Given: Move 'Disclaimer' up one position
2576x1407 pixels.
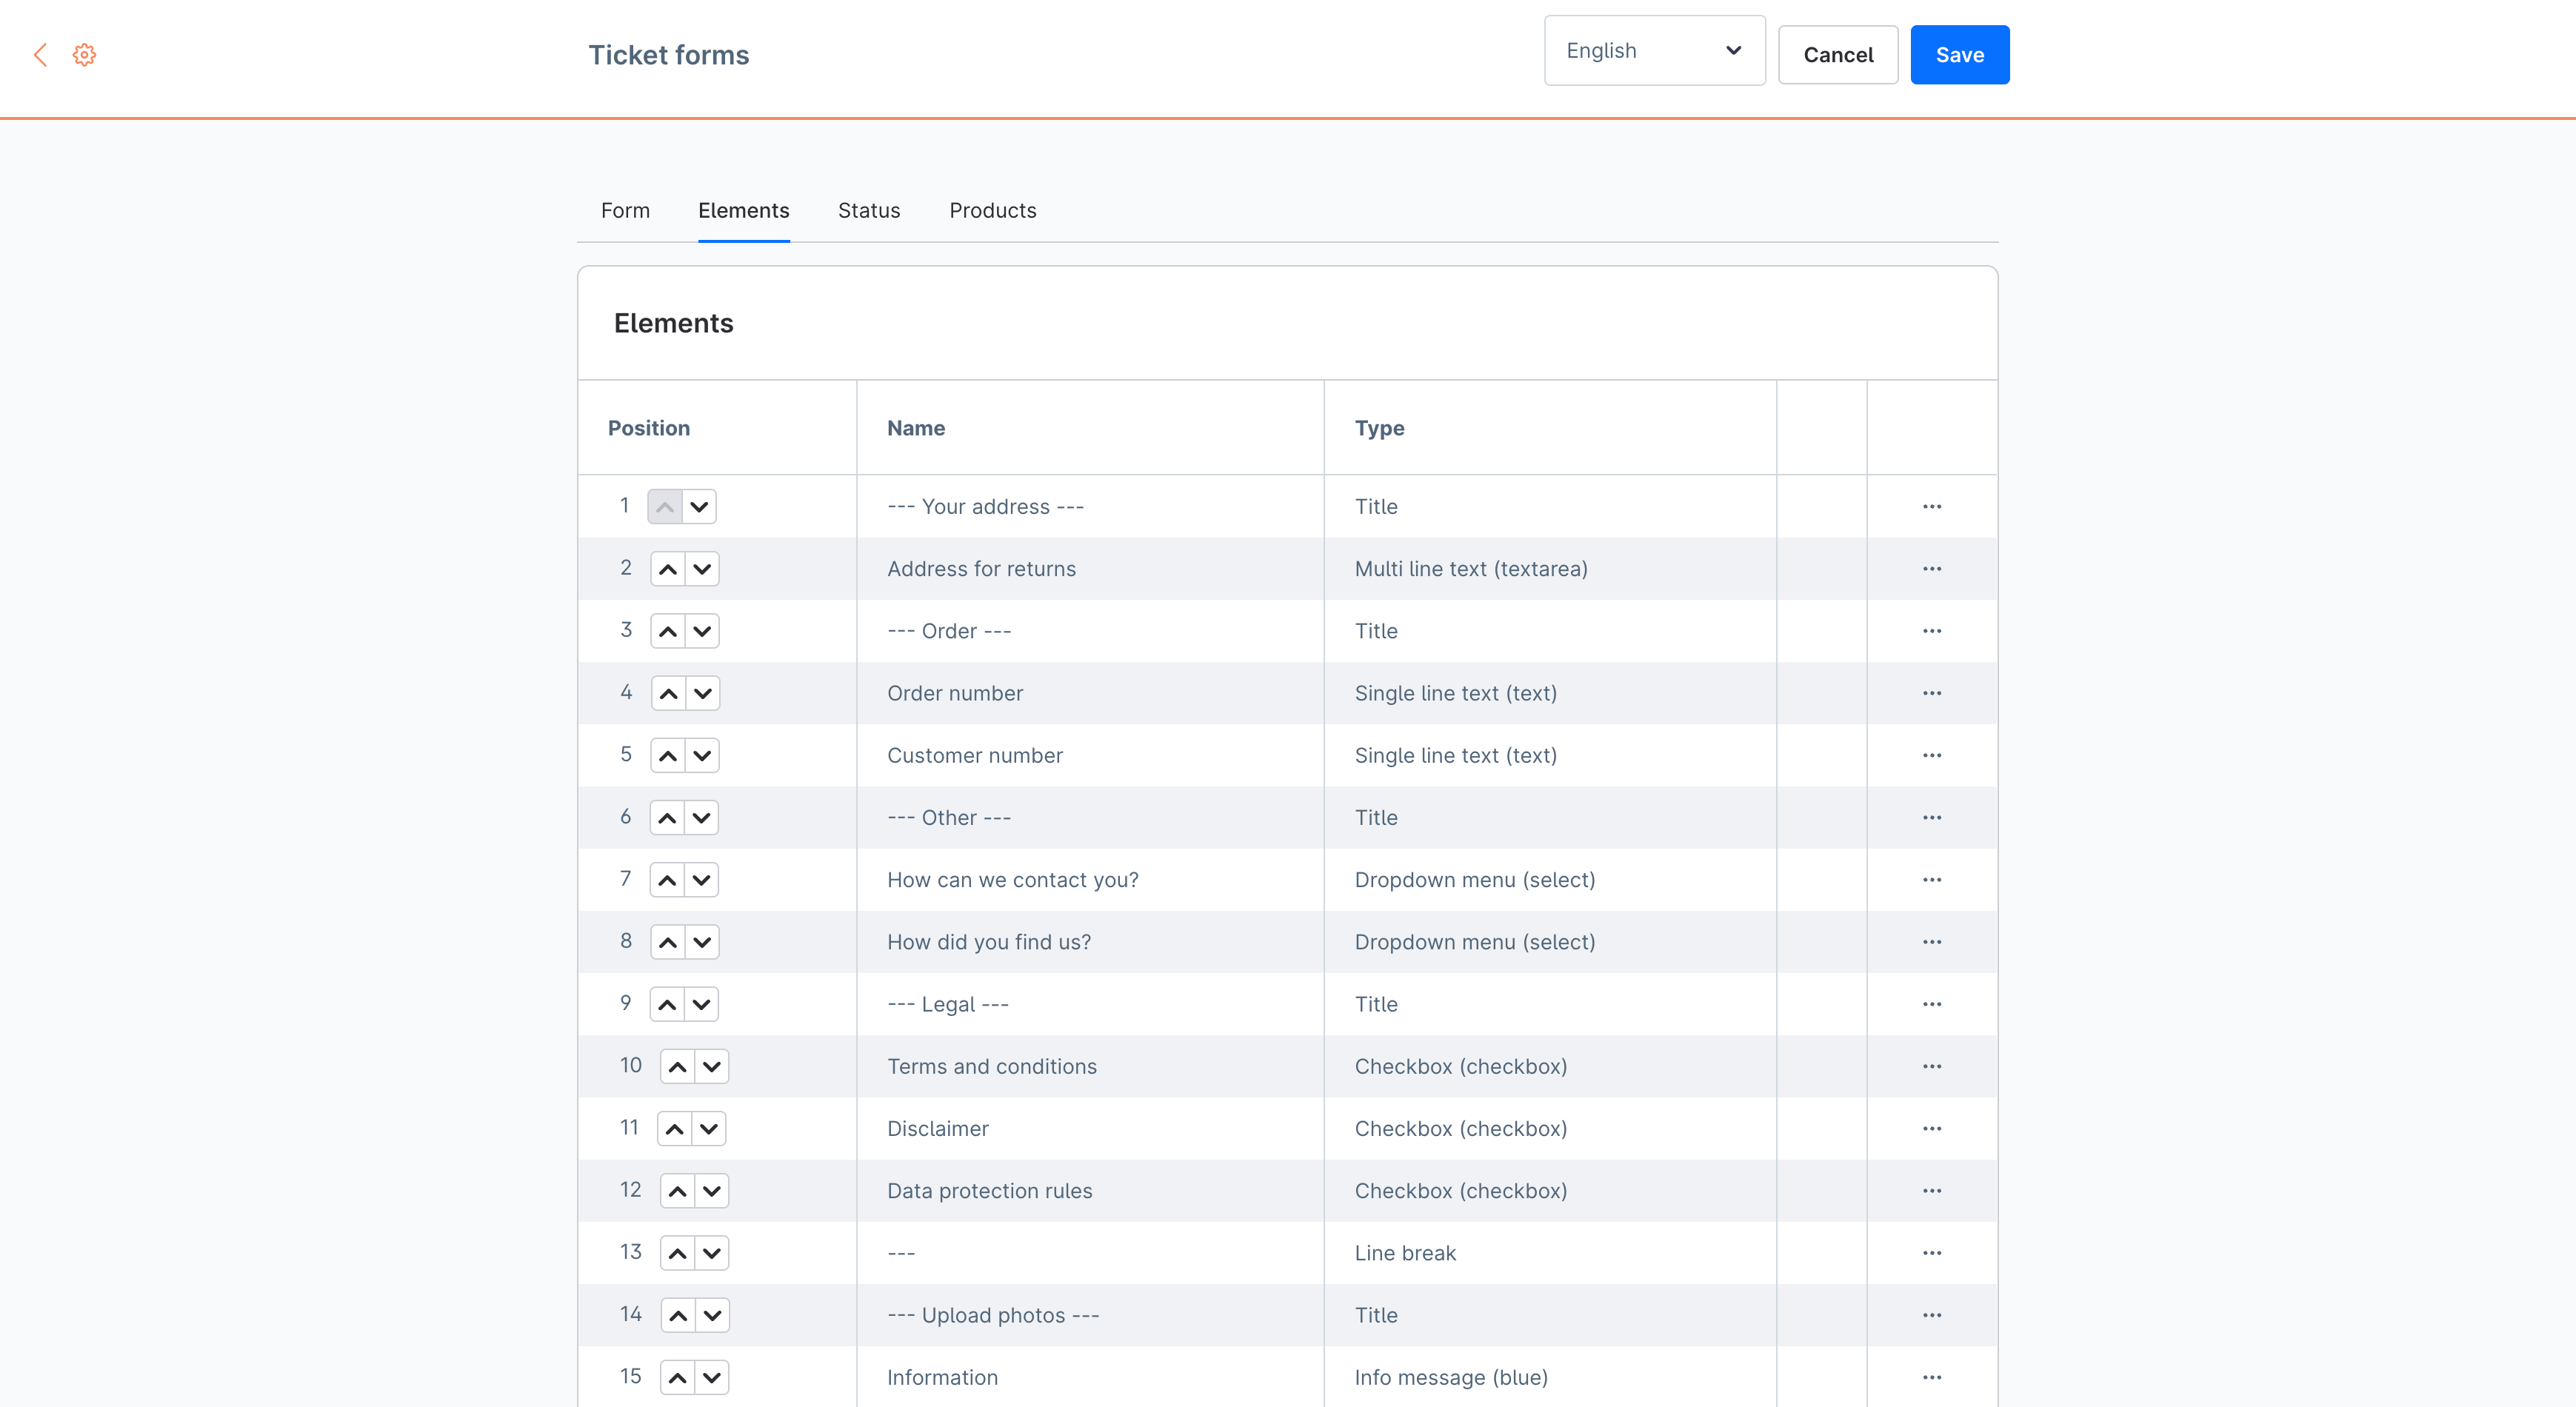Looking at the screenshot, I should [x=675, y=1129].
